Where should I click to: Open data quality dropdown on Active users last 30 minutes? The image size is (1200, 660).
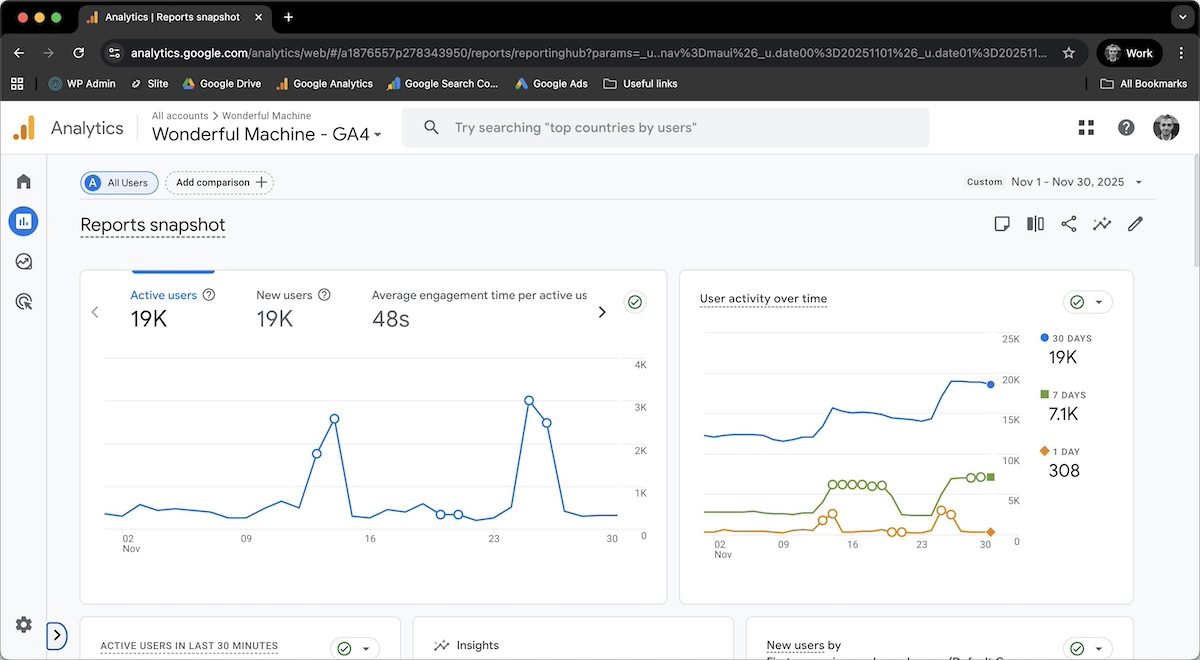355,648
